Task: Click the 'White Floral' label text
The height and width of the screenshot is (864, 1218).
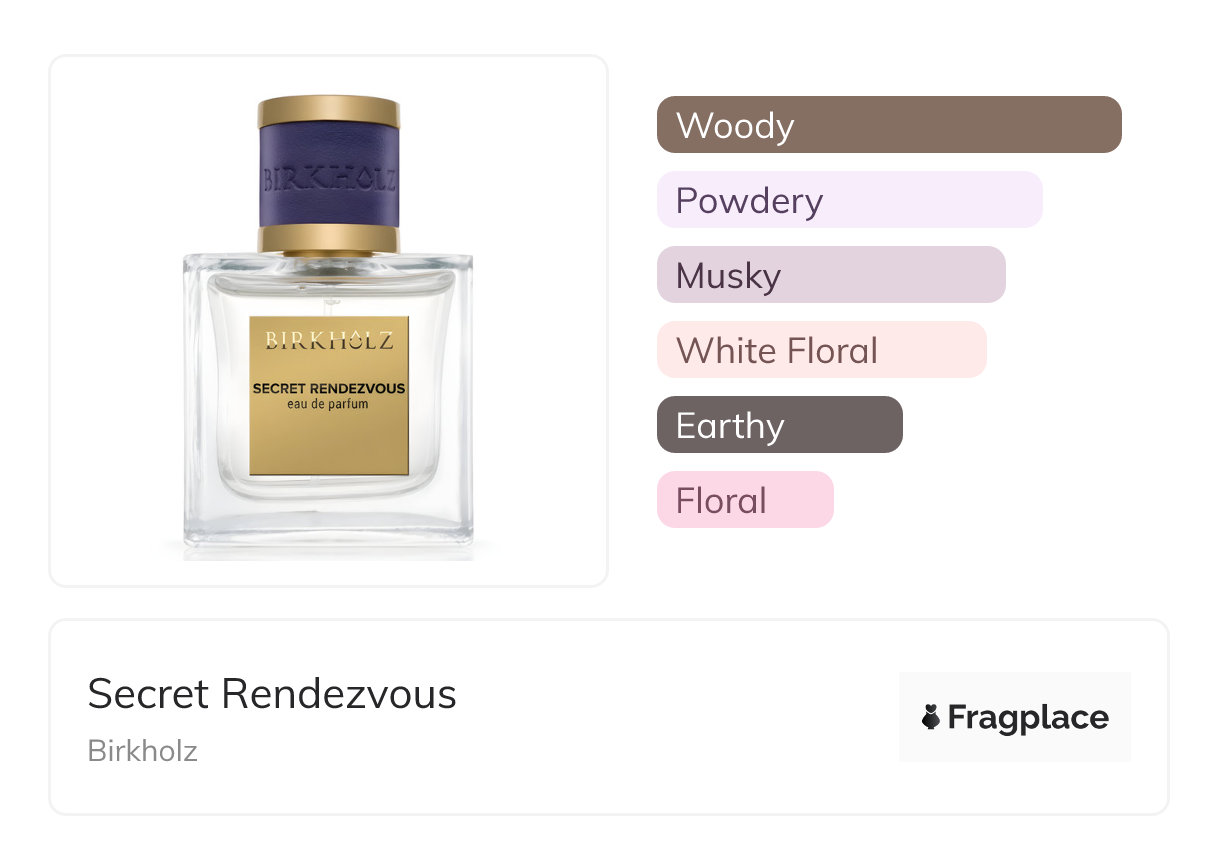Action: 777,351
